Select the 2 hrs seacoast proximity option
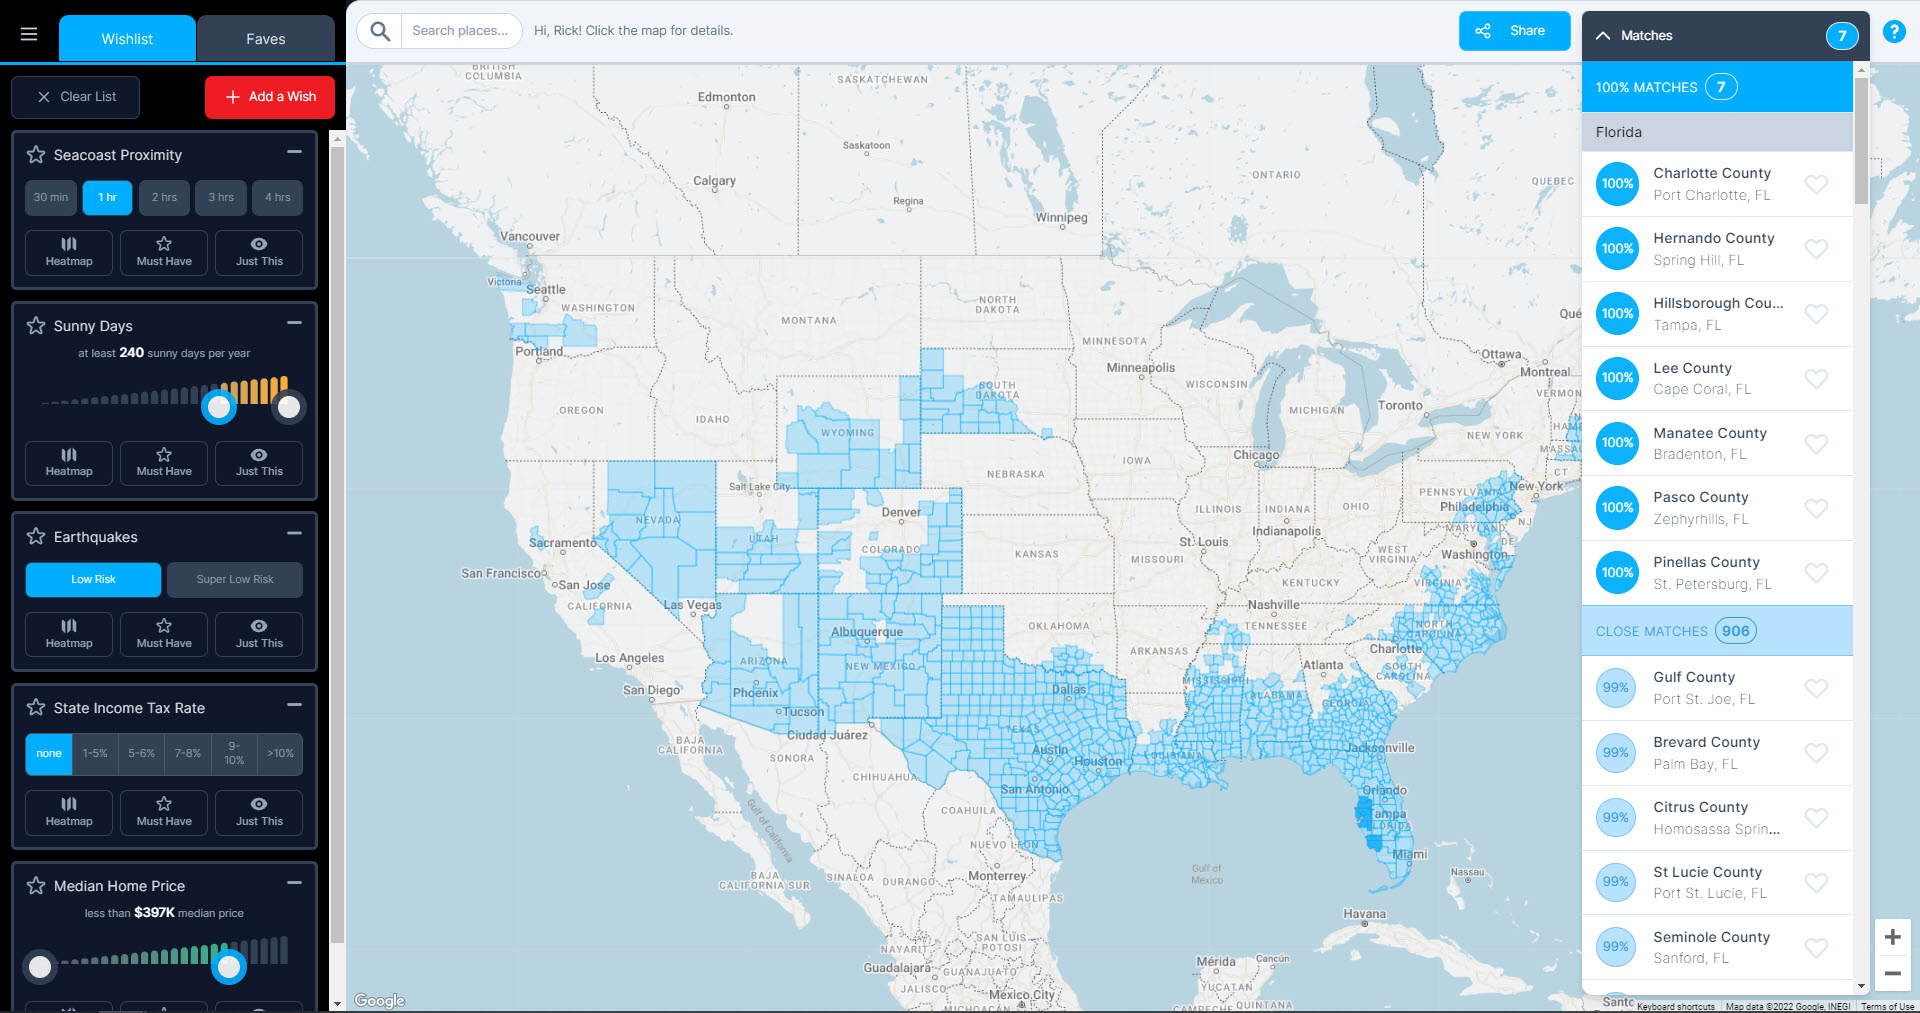This screenshot has width=1920, height=1013. 164,198
